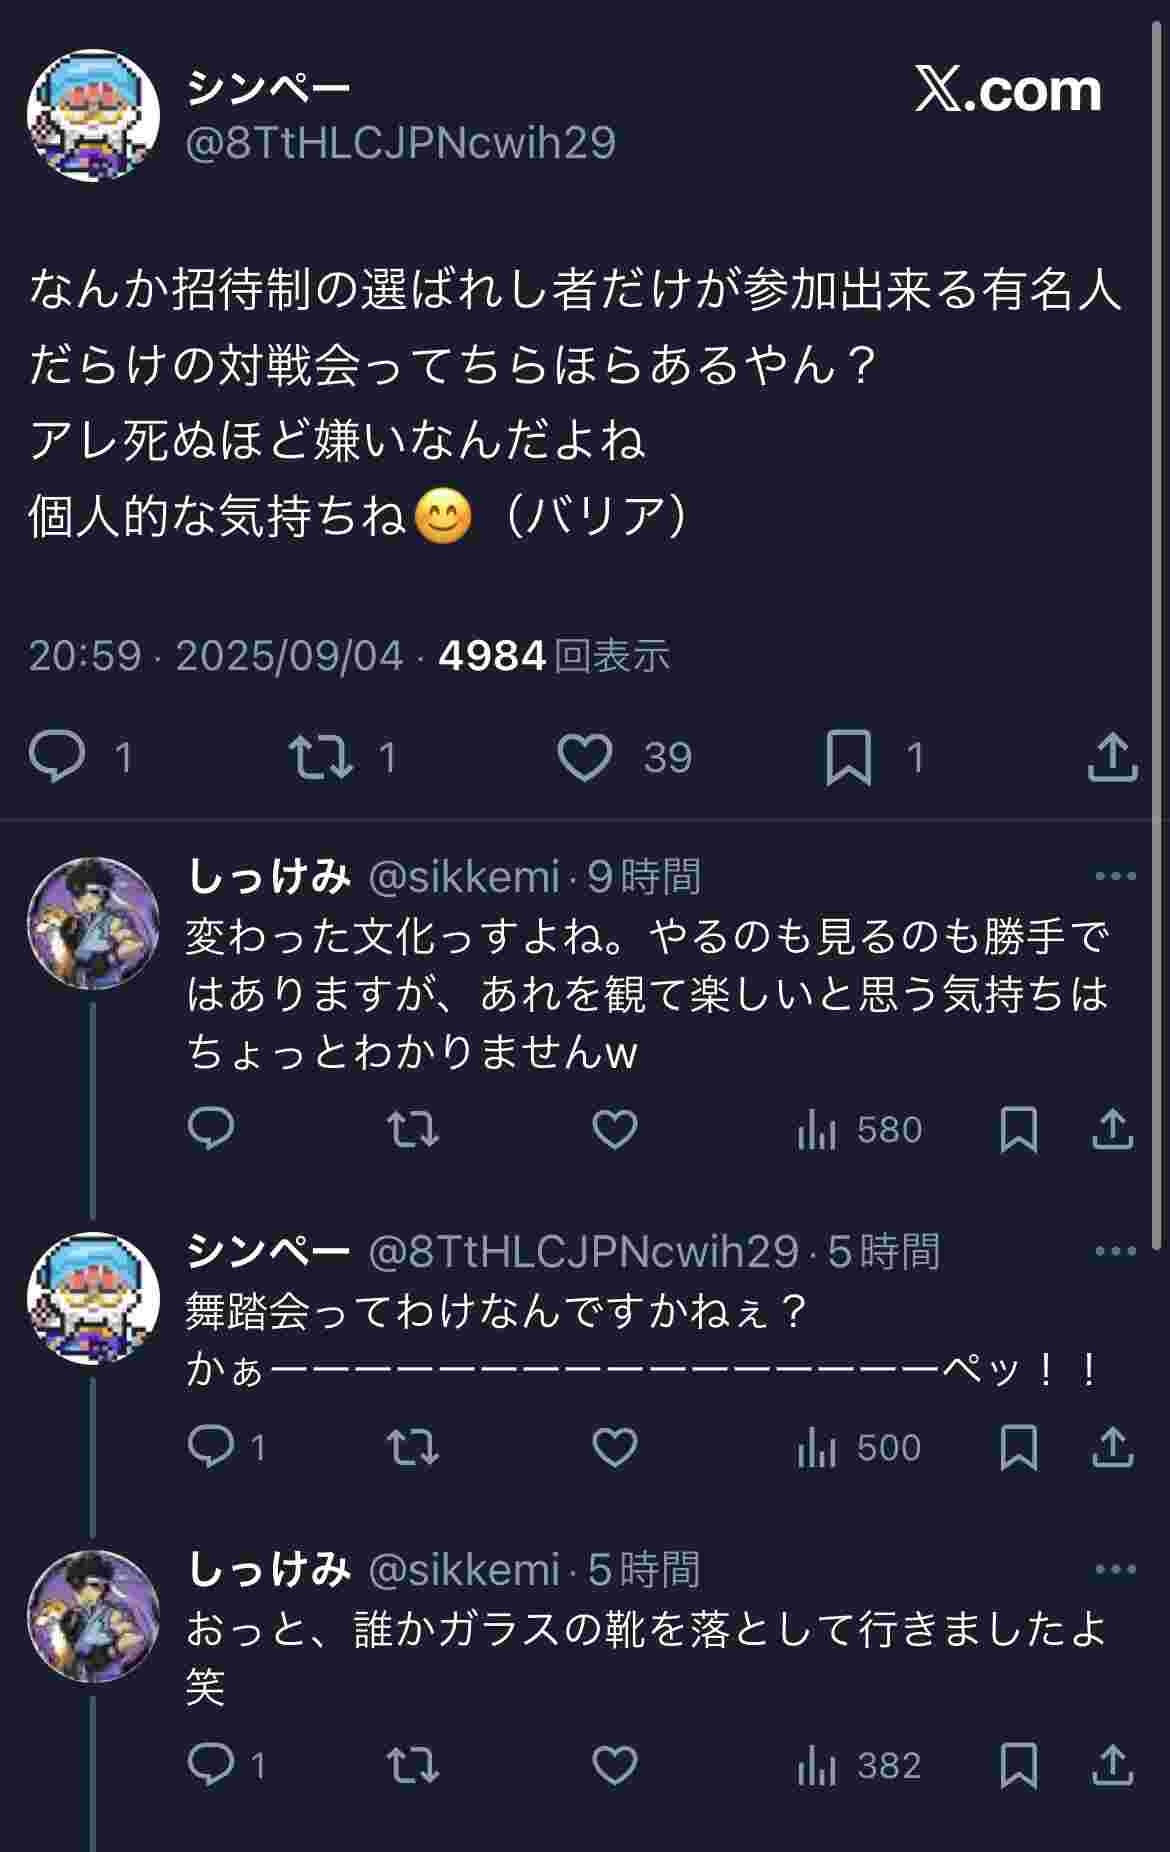Like the main post by シンペー
This screenshot has height=1852, width=1170.
[585, 757]
